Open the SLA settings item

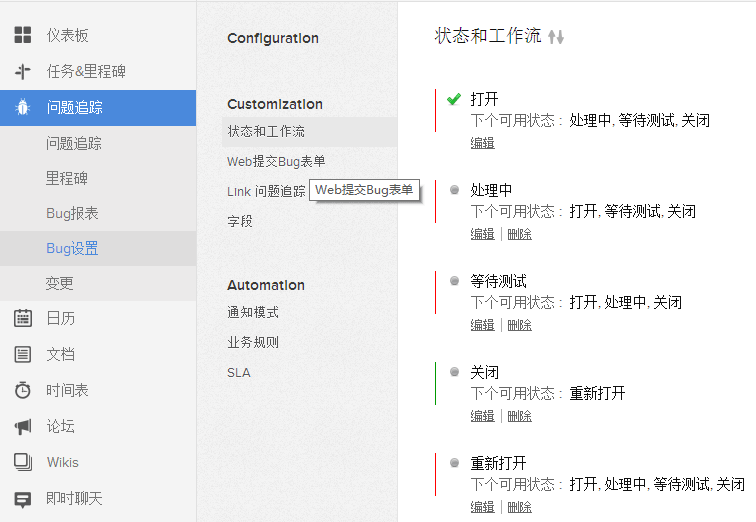tap(238, 373)
